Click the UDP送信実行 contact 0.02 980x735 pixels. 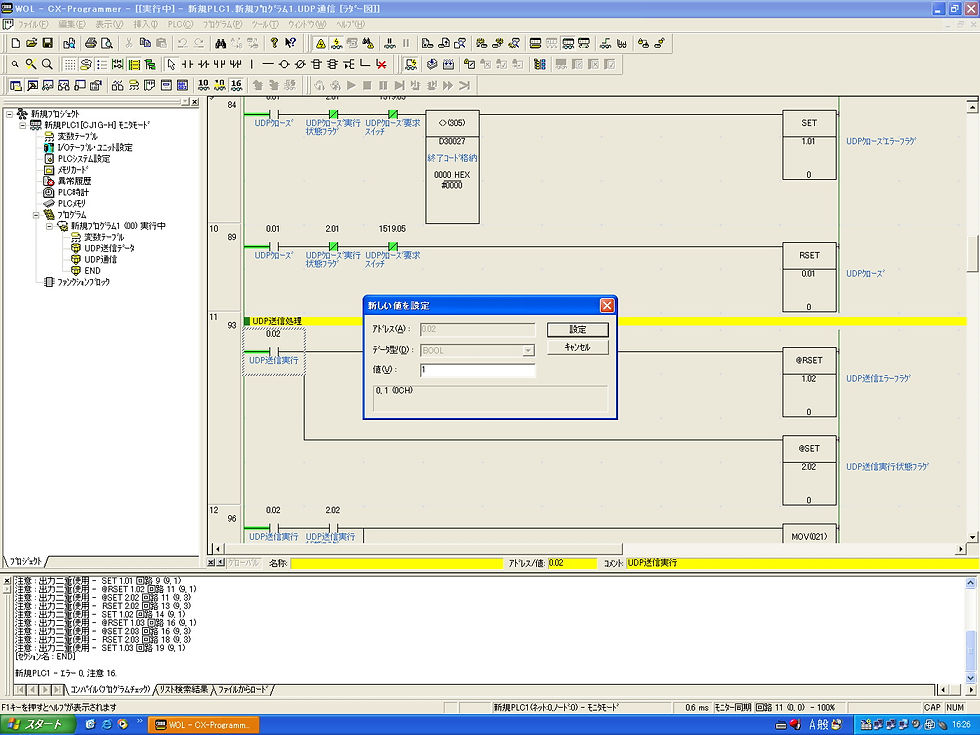click(274, 351)
